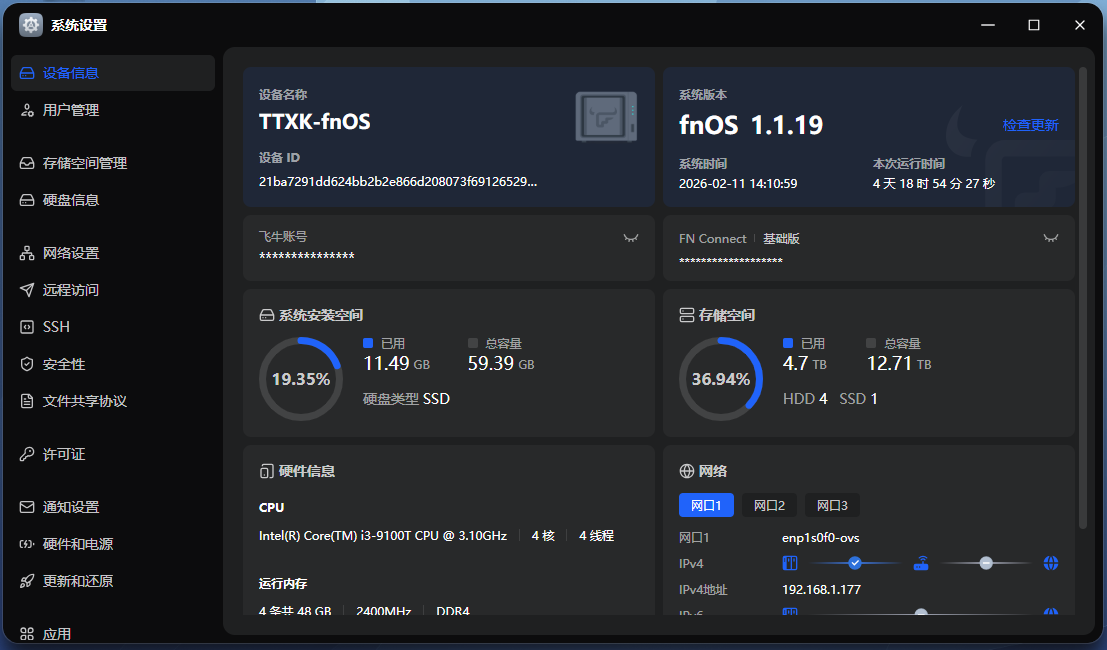Click the 应用 grid icon
The height and width of the screenshot is (650, 1107).
(27, 634)
